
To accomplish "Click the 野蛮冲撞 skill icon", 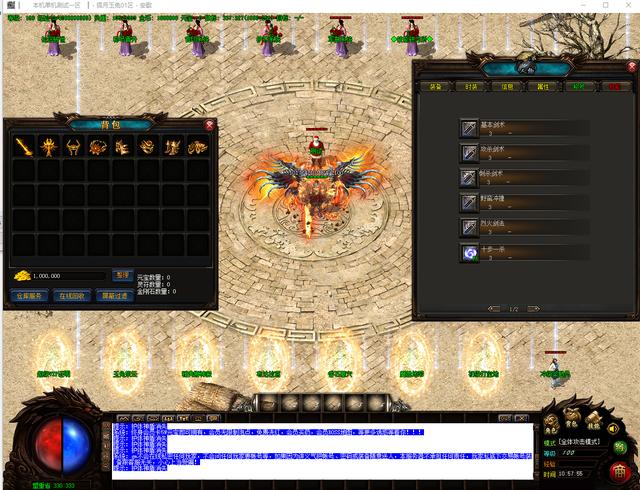I will coord(469,202).
